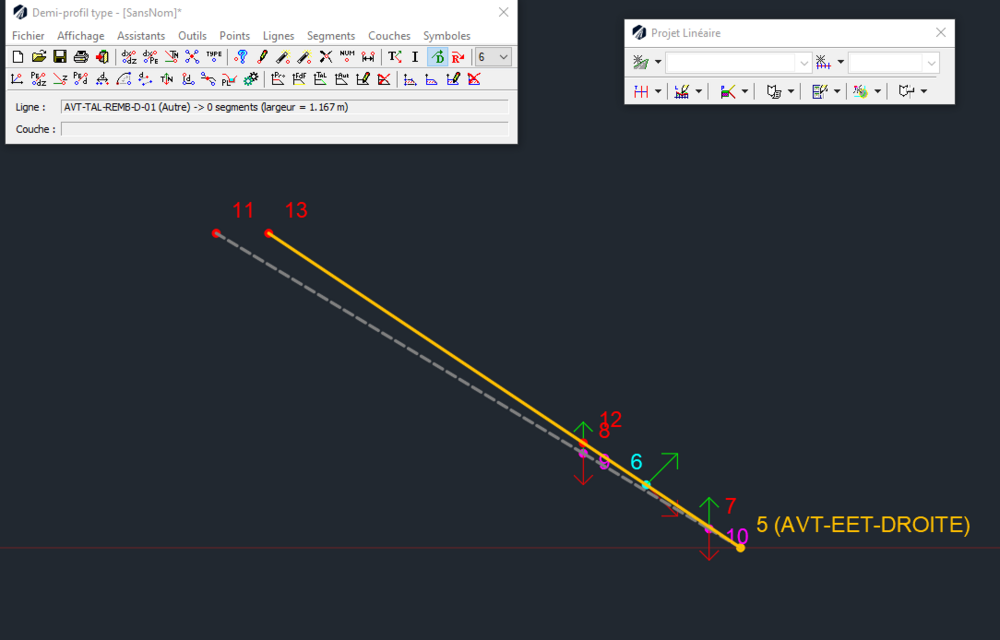Viewport: 1000px width, 640px height.
Task: Click the point label 5 (AVT-EET-DROITE)
Action: pos(863,525)
